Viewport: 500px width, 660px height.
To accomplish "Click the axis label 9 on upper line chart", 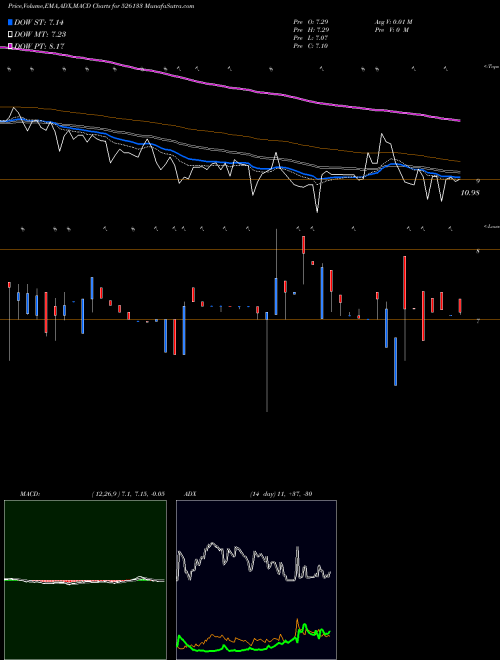I will 478,181.
